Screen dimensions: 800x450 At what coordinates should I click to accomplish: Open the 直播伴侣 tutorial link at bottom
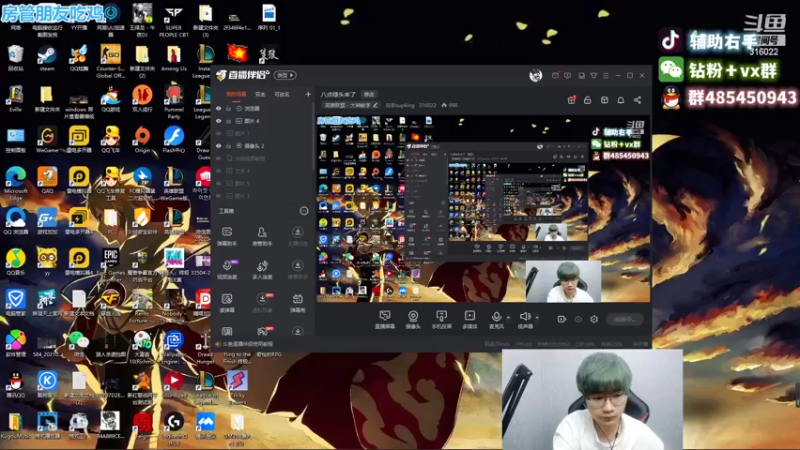click(248, 344)
